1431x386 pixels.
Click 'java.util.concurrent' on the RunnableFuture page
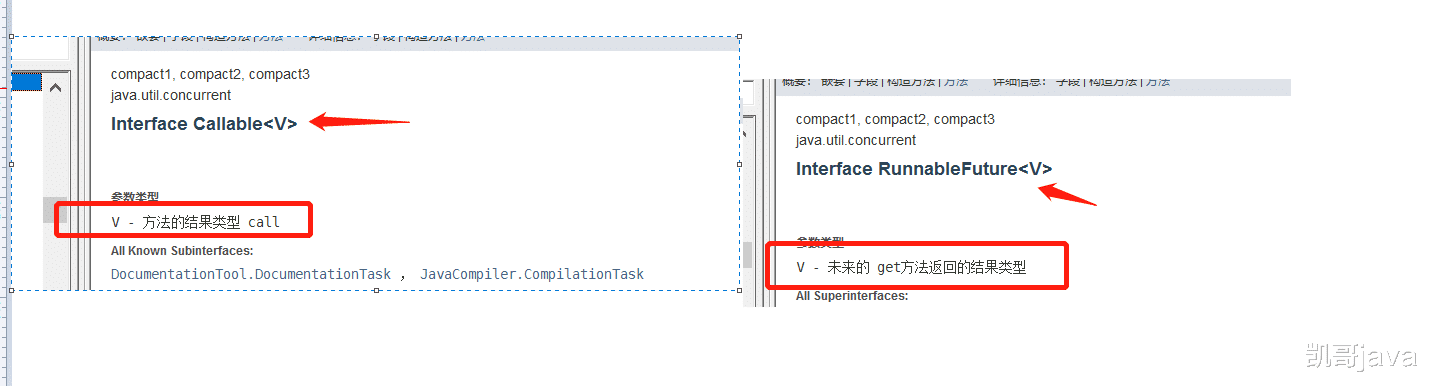click(x=856, y=140)
